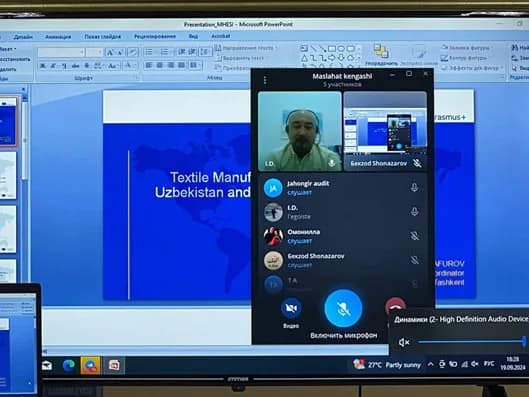
Task: Open Заливка фигуры shape fill dropdown
Action: (467, 48)
